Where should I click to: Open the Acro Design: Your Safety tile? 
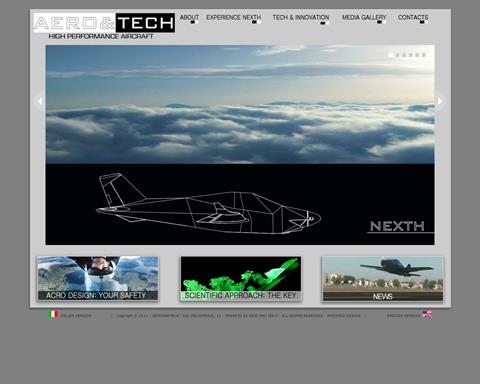pyautogui.click(x=98, y=279)
